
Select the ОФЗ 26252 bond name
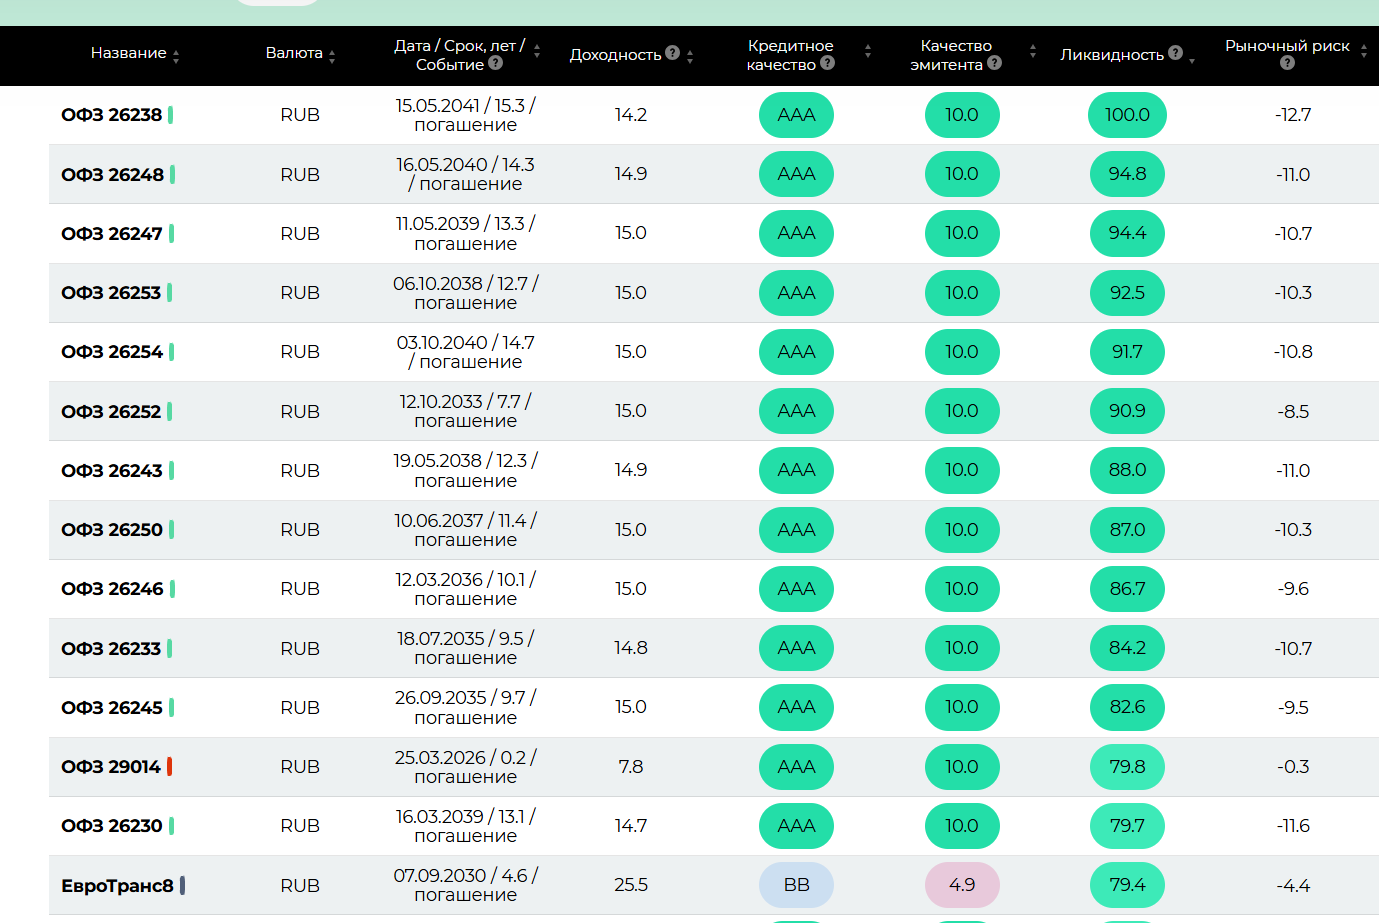[111, 412]
